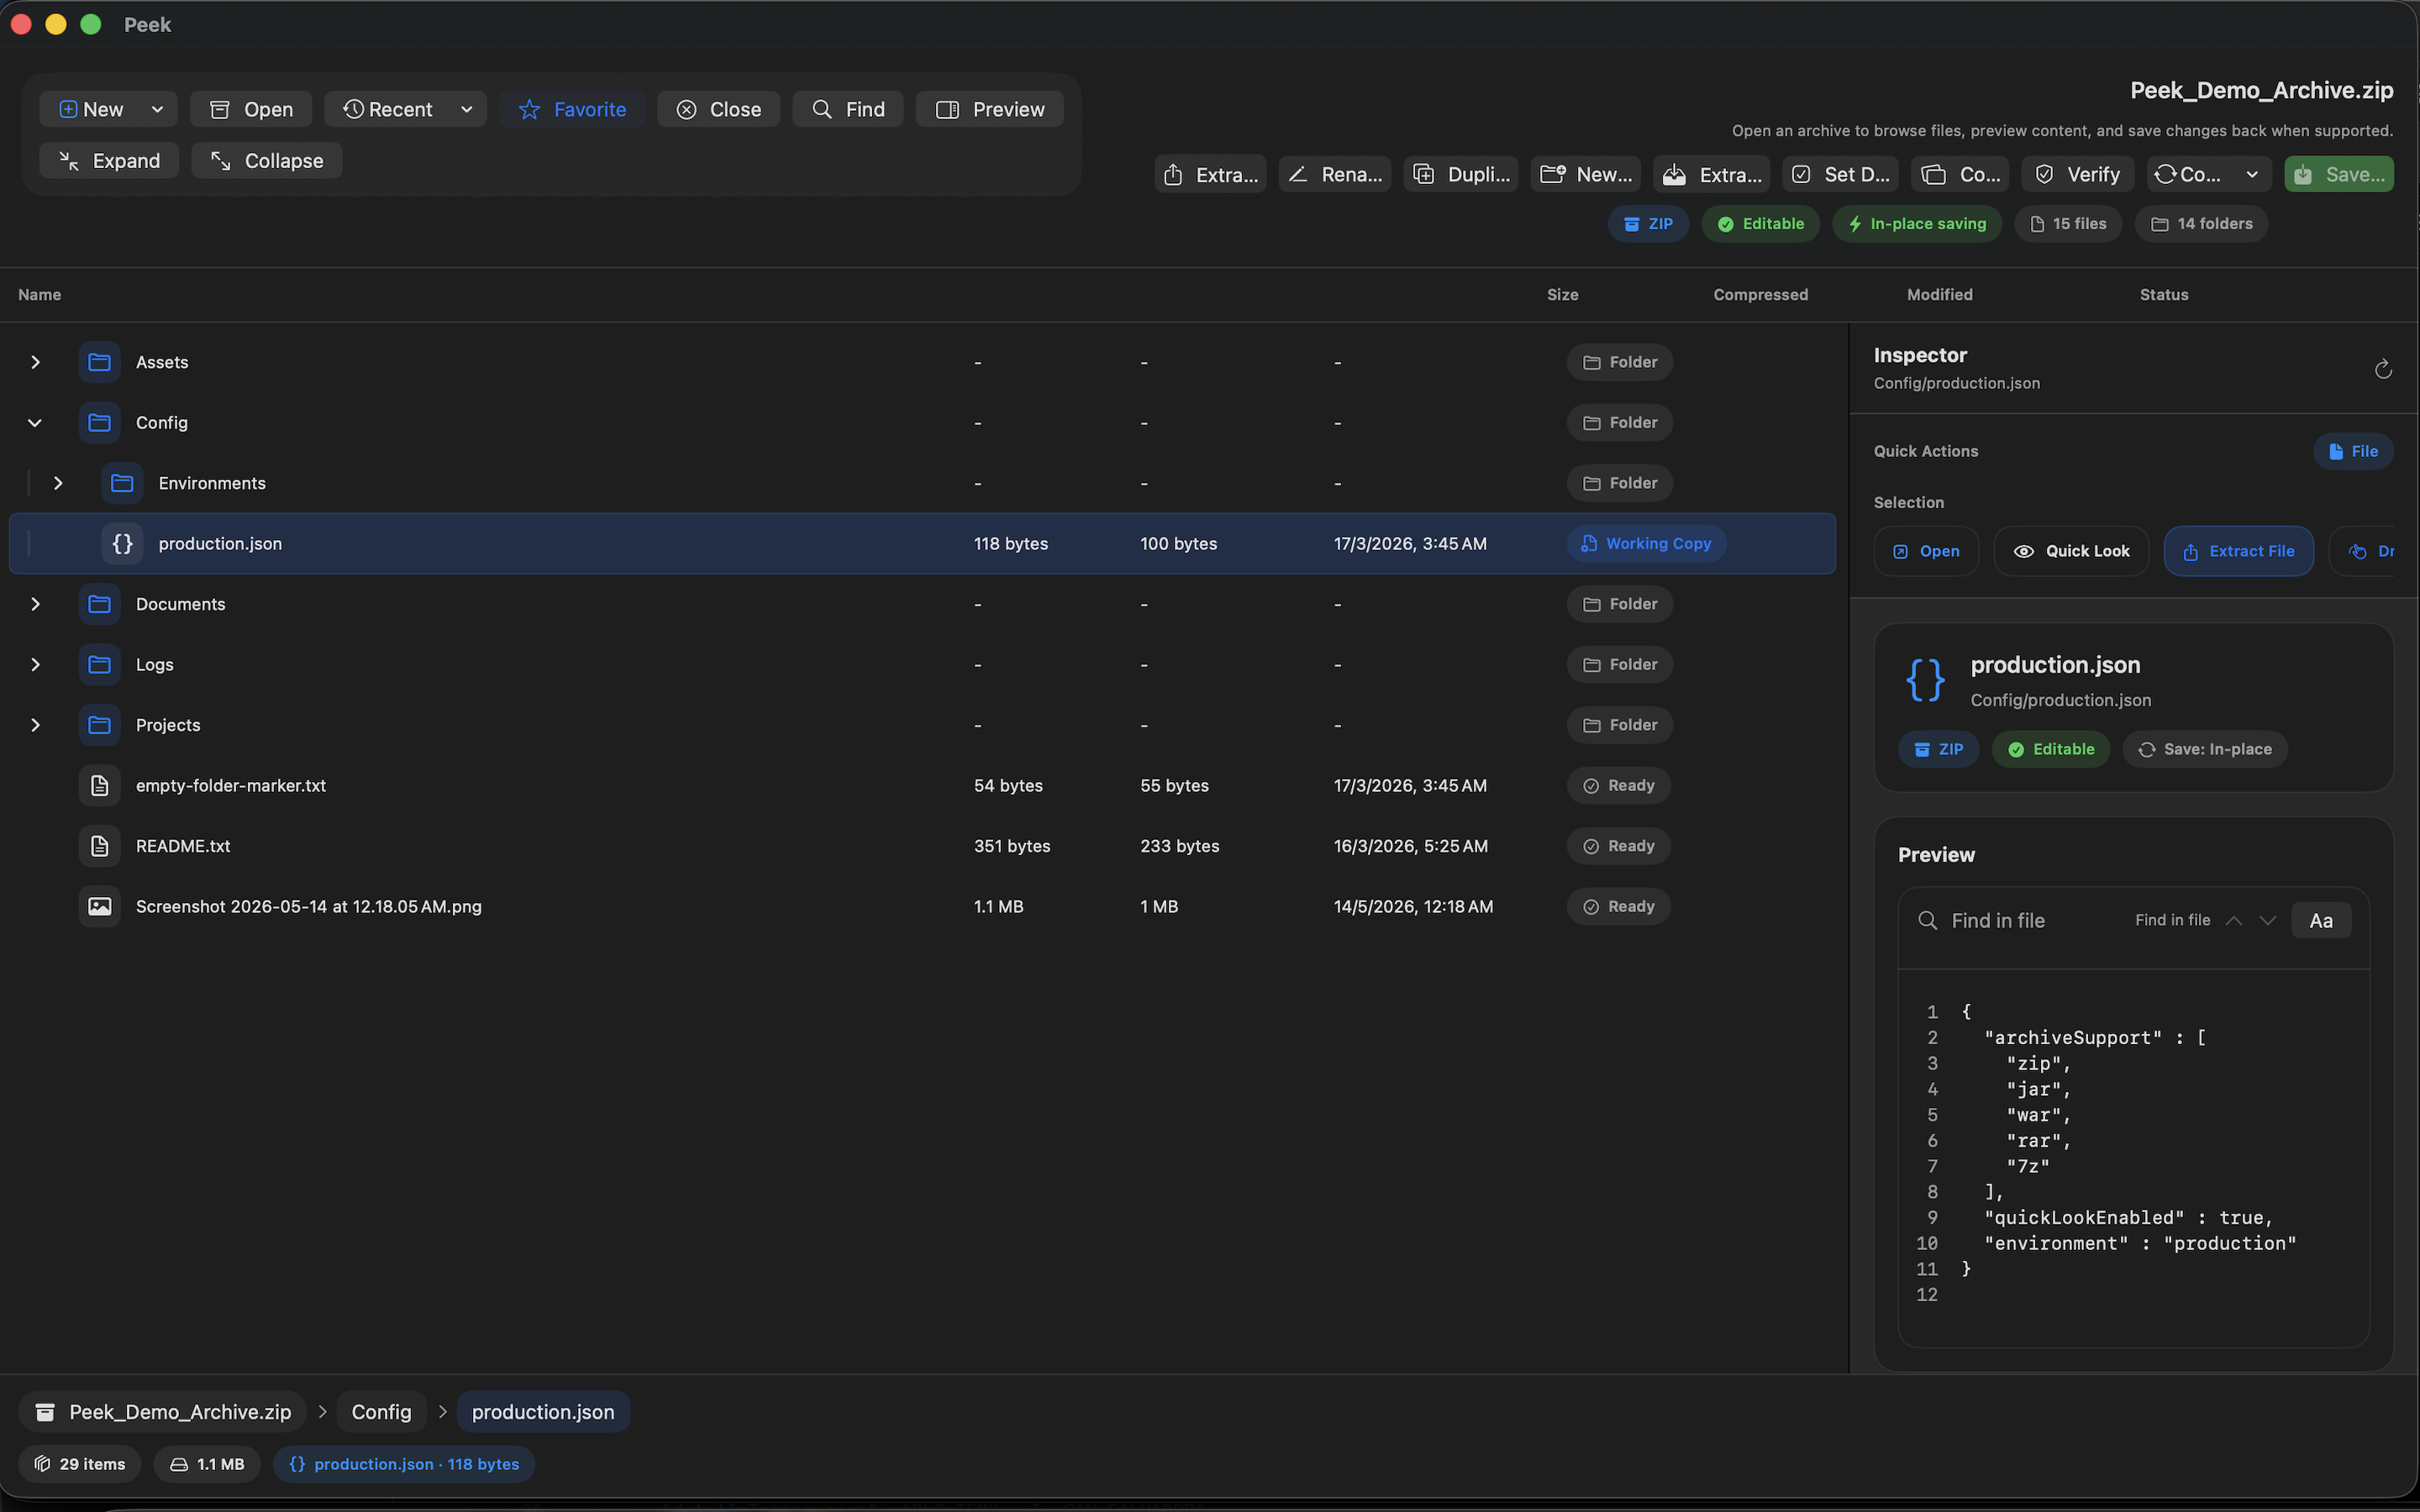Click the Folder badge on Assets row
This screenshot has height=1512, width=2420.
click(1620, 362)
